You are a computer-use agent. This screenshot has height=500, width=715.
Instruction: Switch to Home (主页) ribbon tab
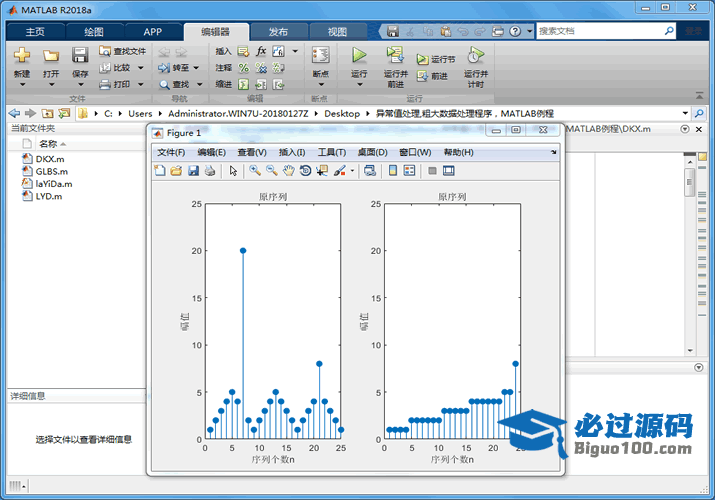pos(36,32)
